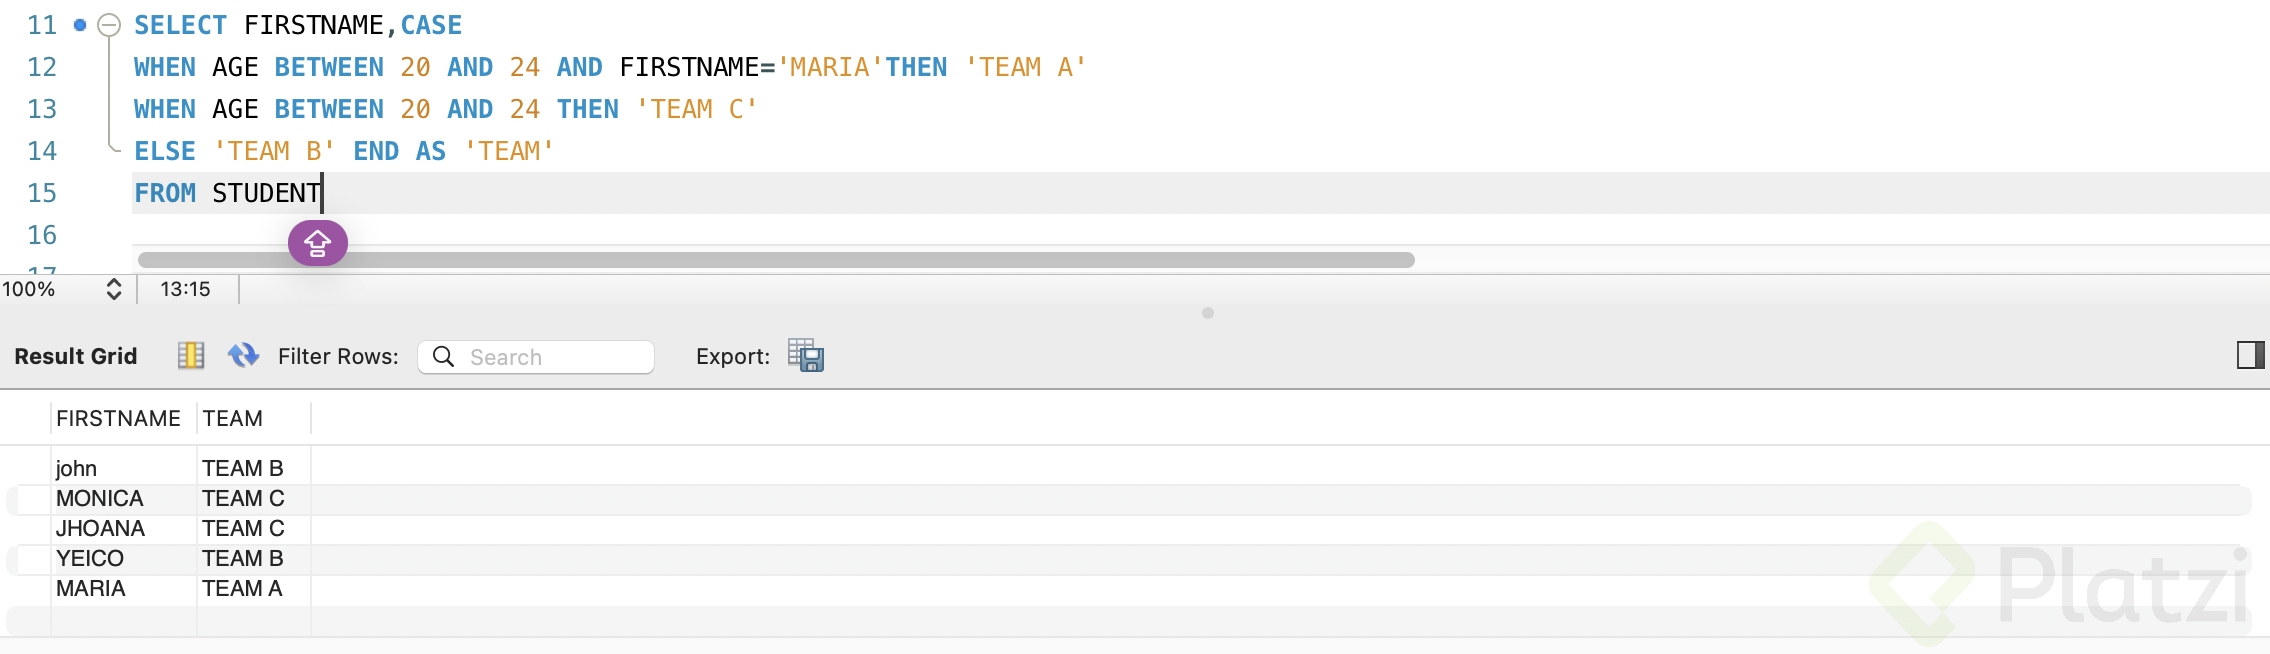
Task: Toggle the right side panel icon
Action: click(2250, 355)
